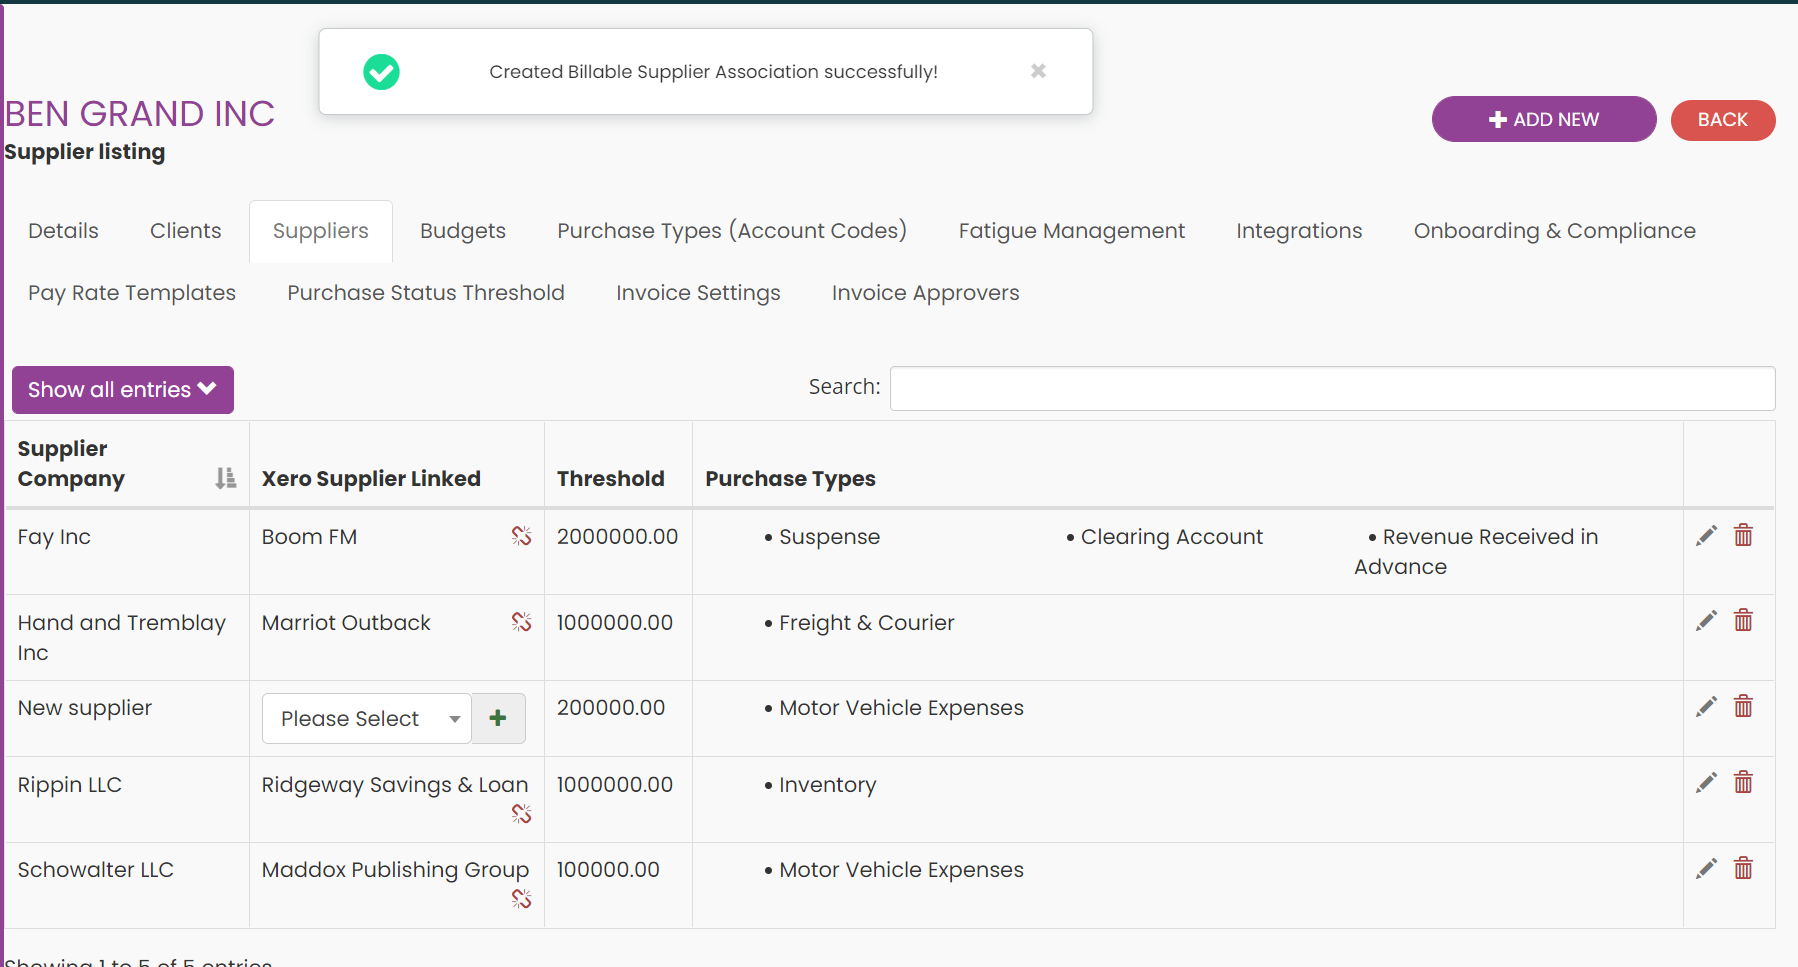This screenshot has width=1798, height=967.
Task: Select the Suppliers tab
Action: pos(321,231)
